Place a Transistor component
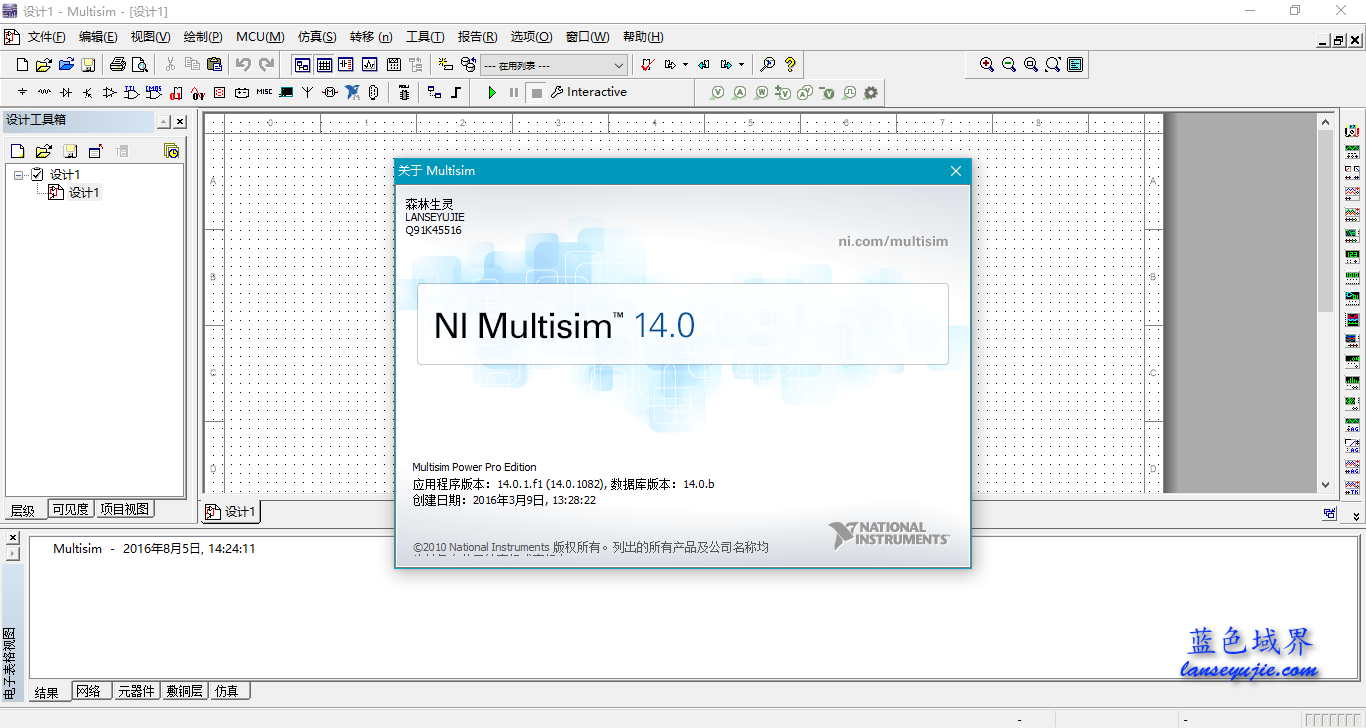Viewport: 1366px width, 728px height. click(88, 92)
